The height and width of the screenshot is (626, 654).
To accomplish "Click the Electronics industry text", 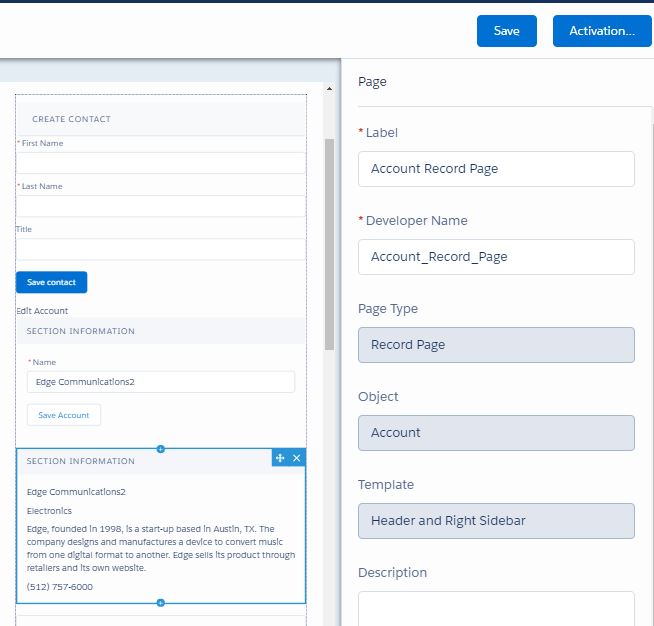I will [49, 511].
